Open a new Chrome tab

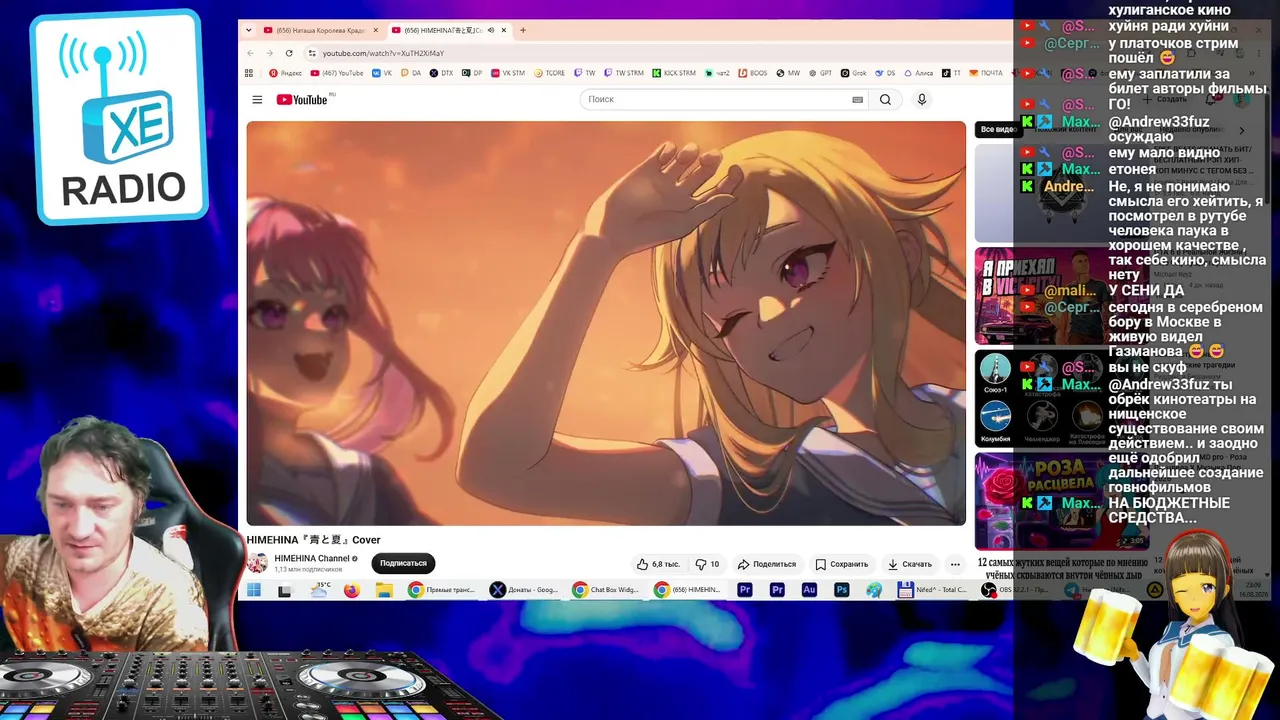click(x=523, y=30)
